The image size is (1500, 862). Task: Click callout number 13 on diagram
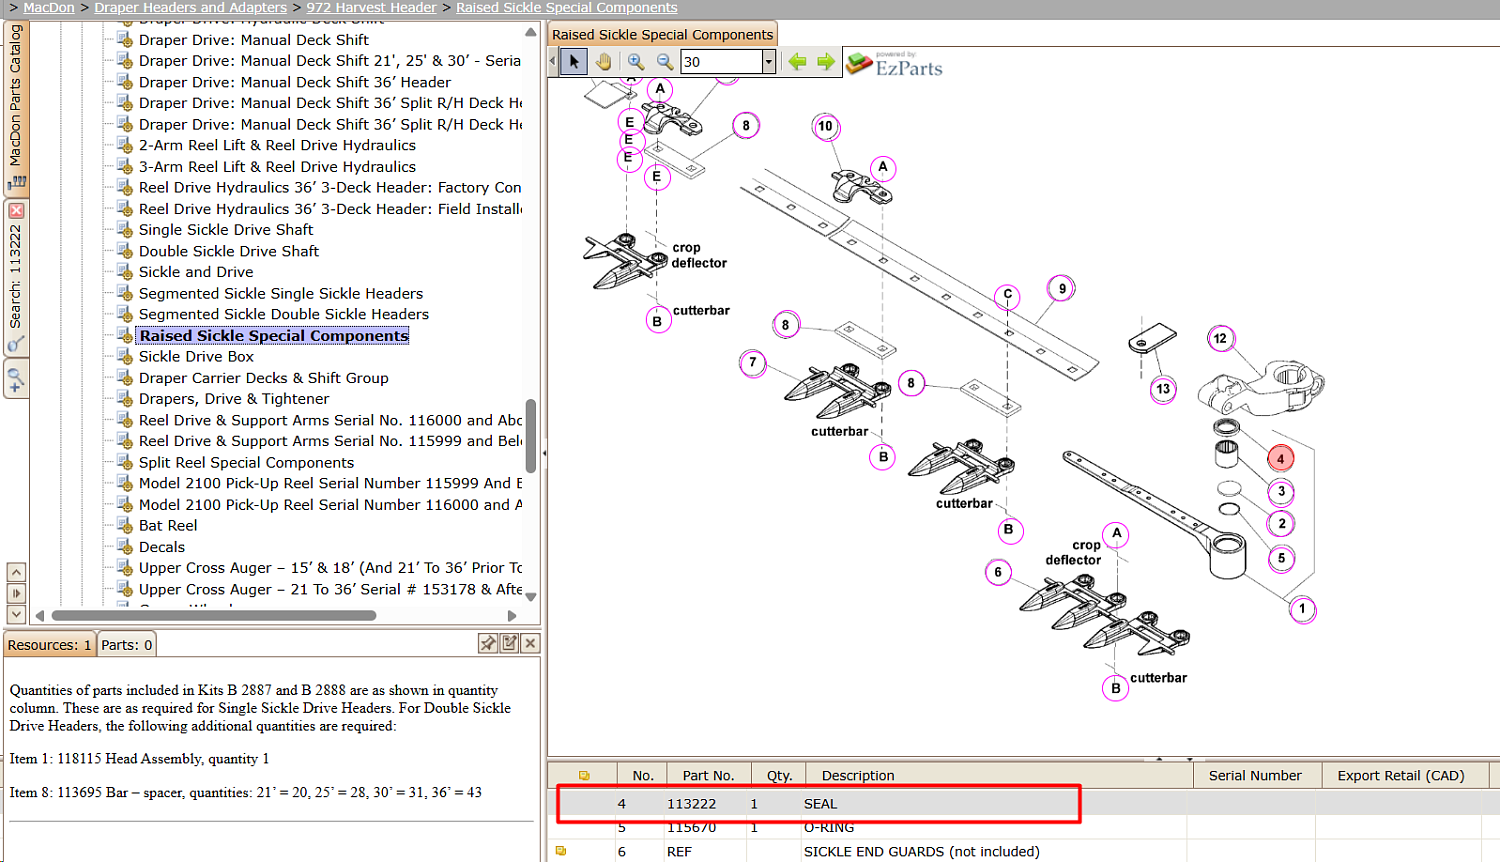(x=1163, y=390)
